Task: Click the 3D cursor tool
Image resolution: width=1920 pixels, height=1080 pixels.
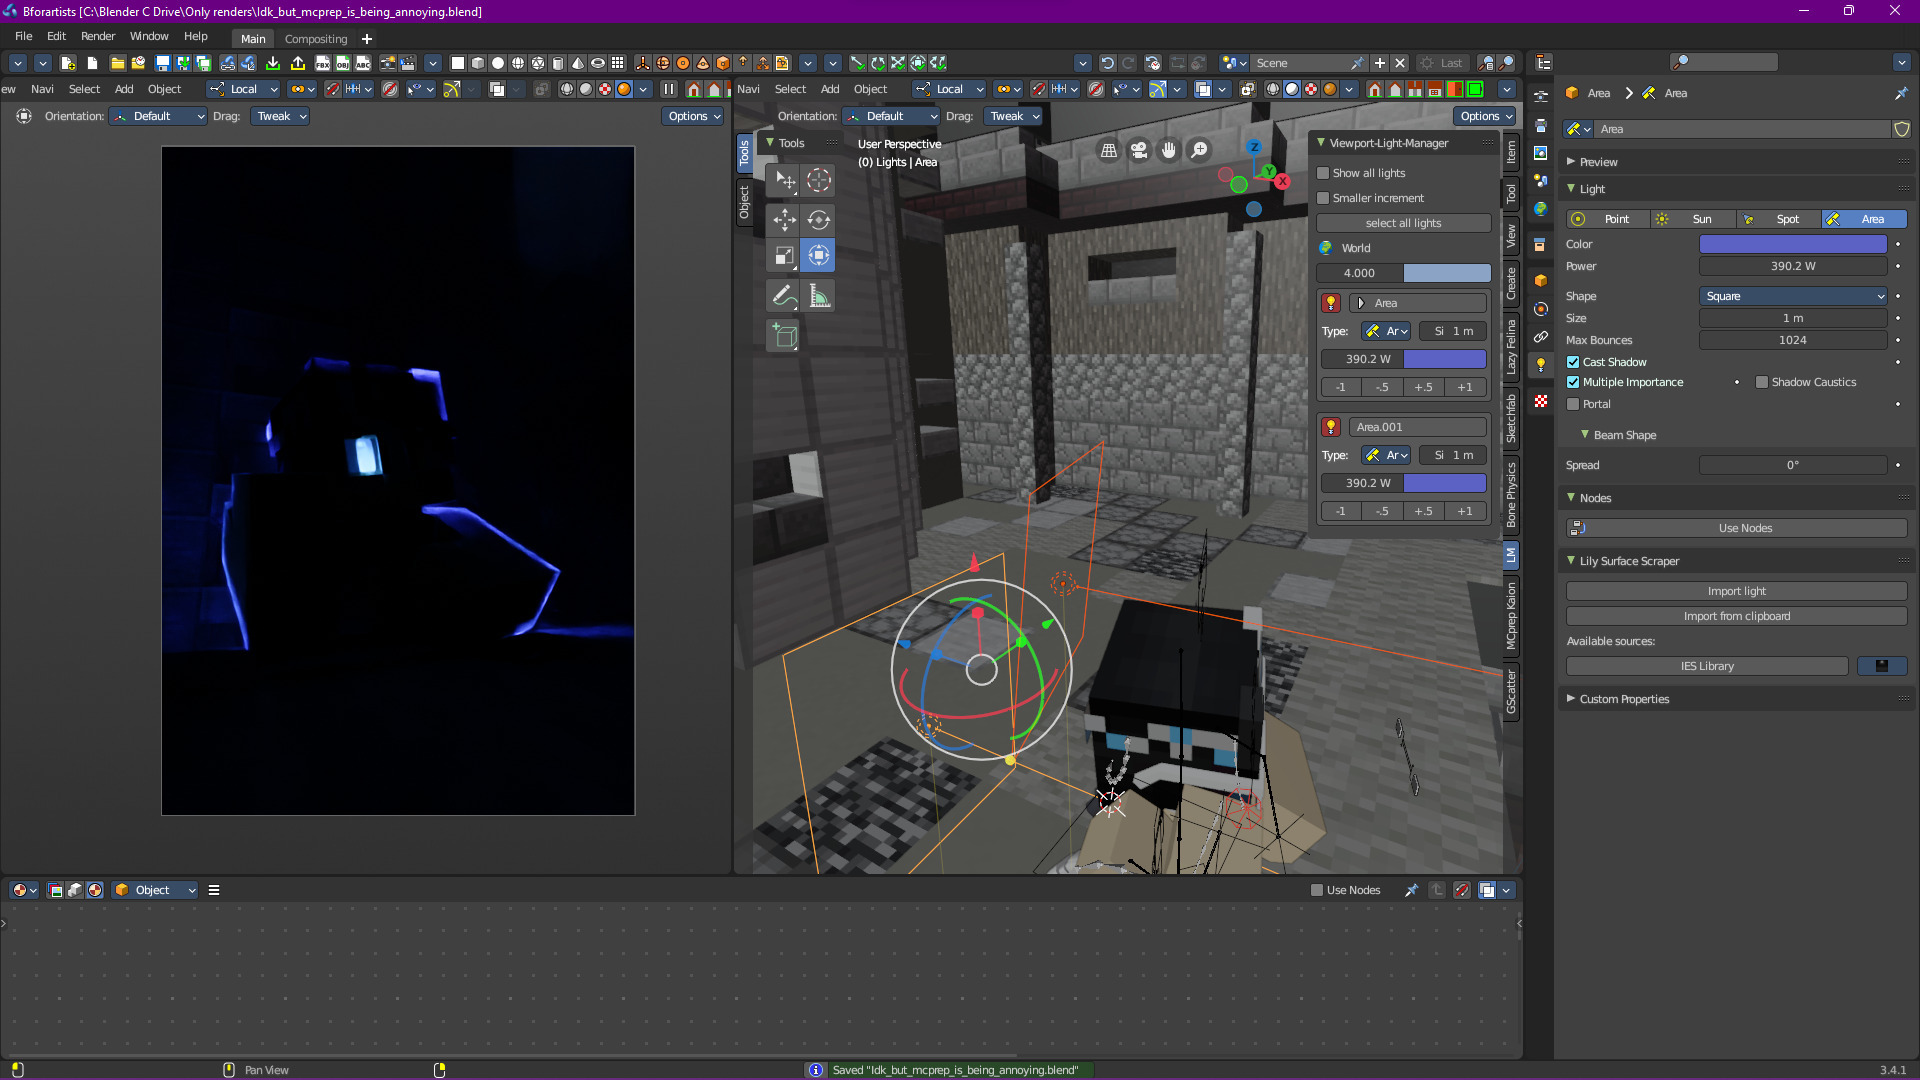Action: (x=819, y=180)
